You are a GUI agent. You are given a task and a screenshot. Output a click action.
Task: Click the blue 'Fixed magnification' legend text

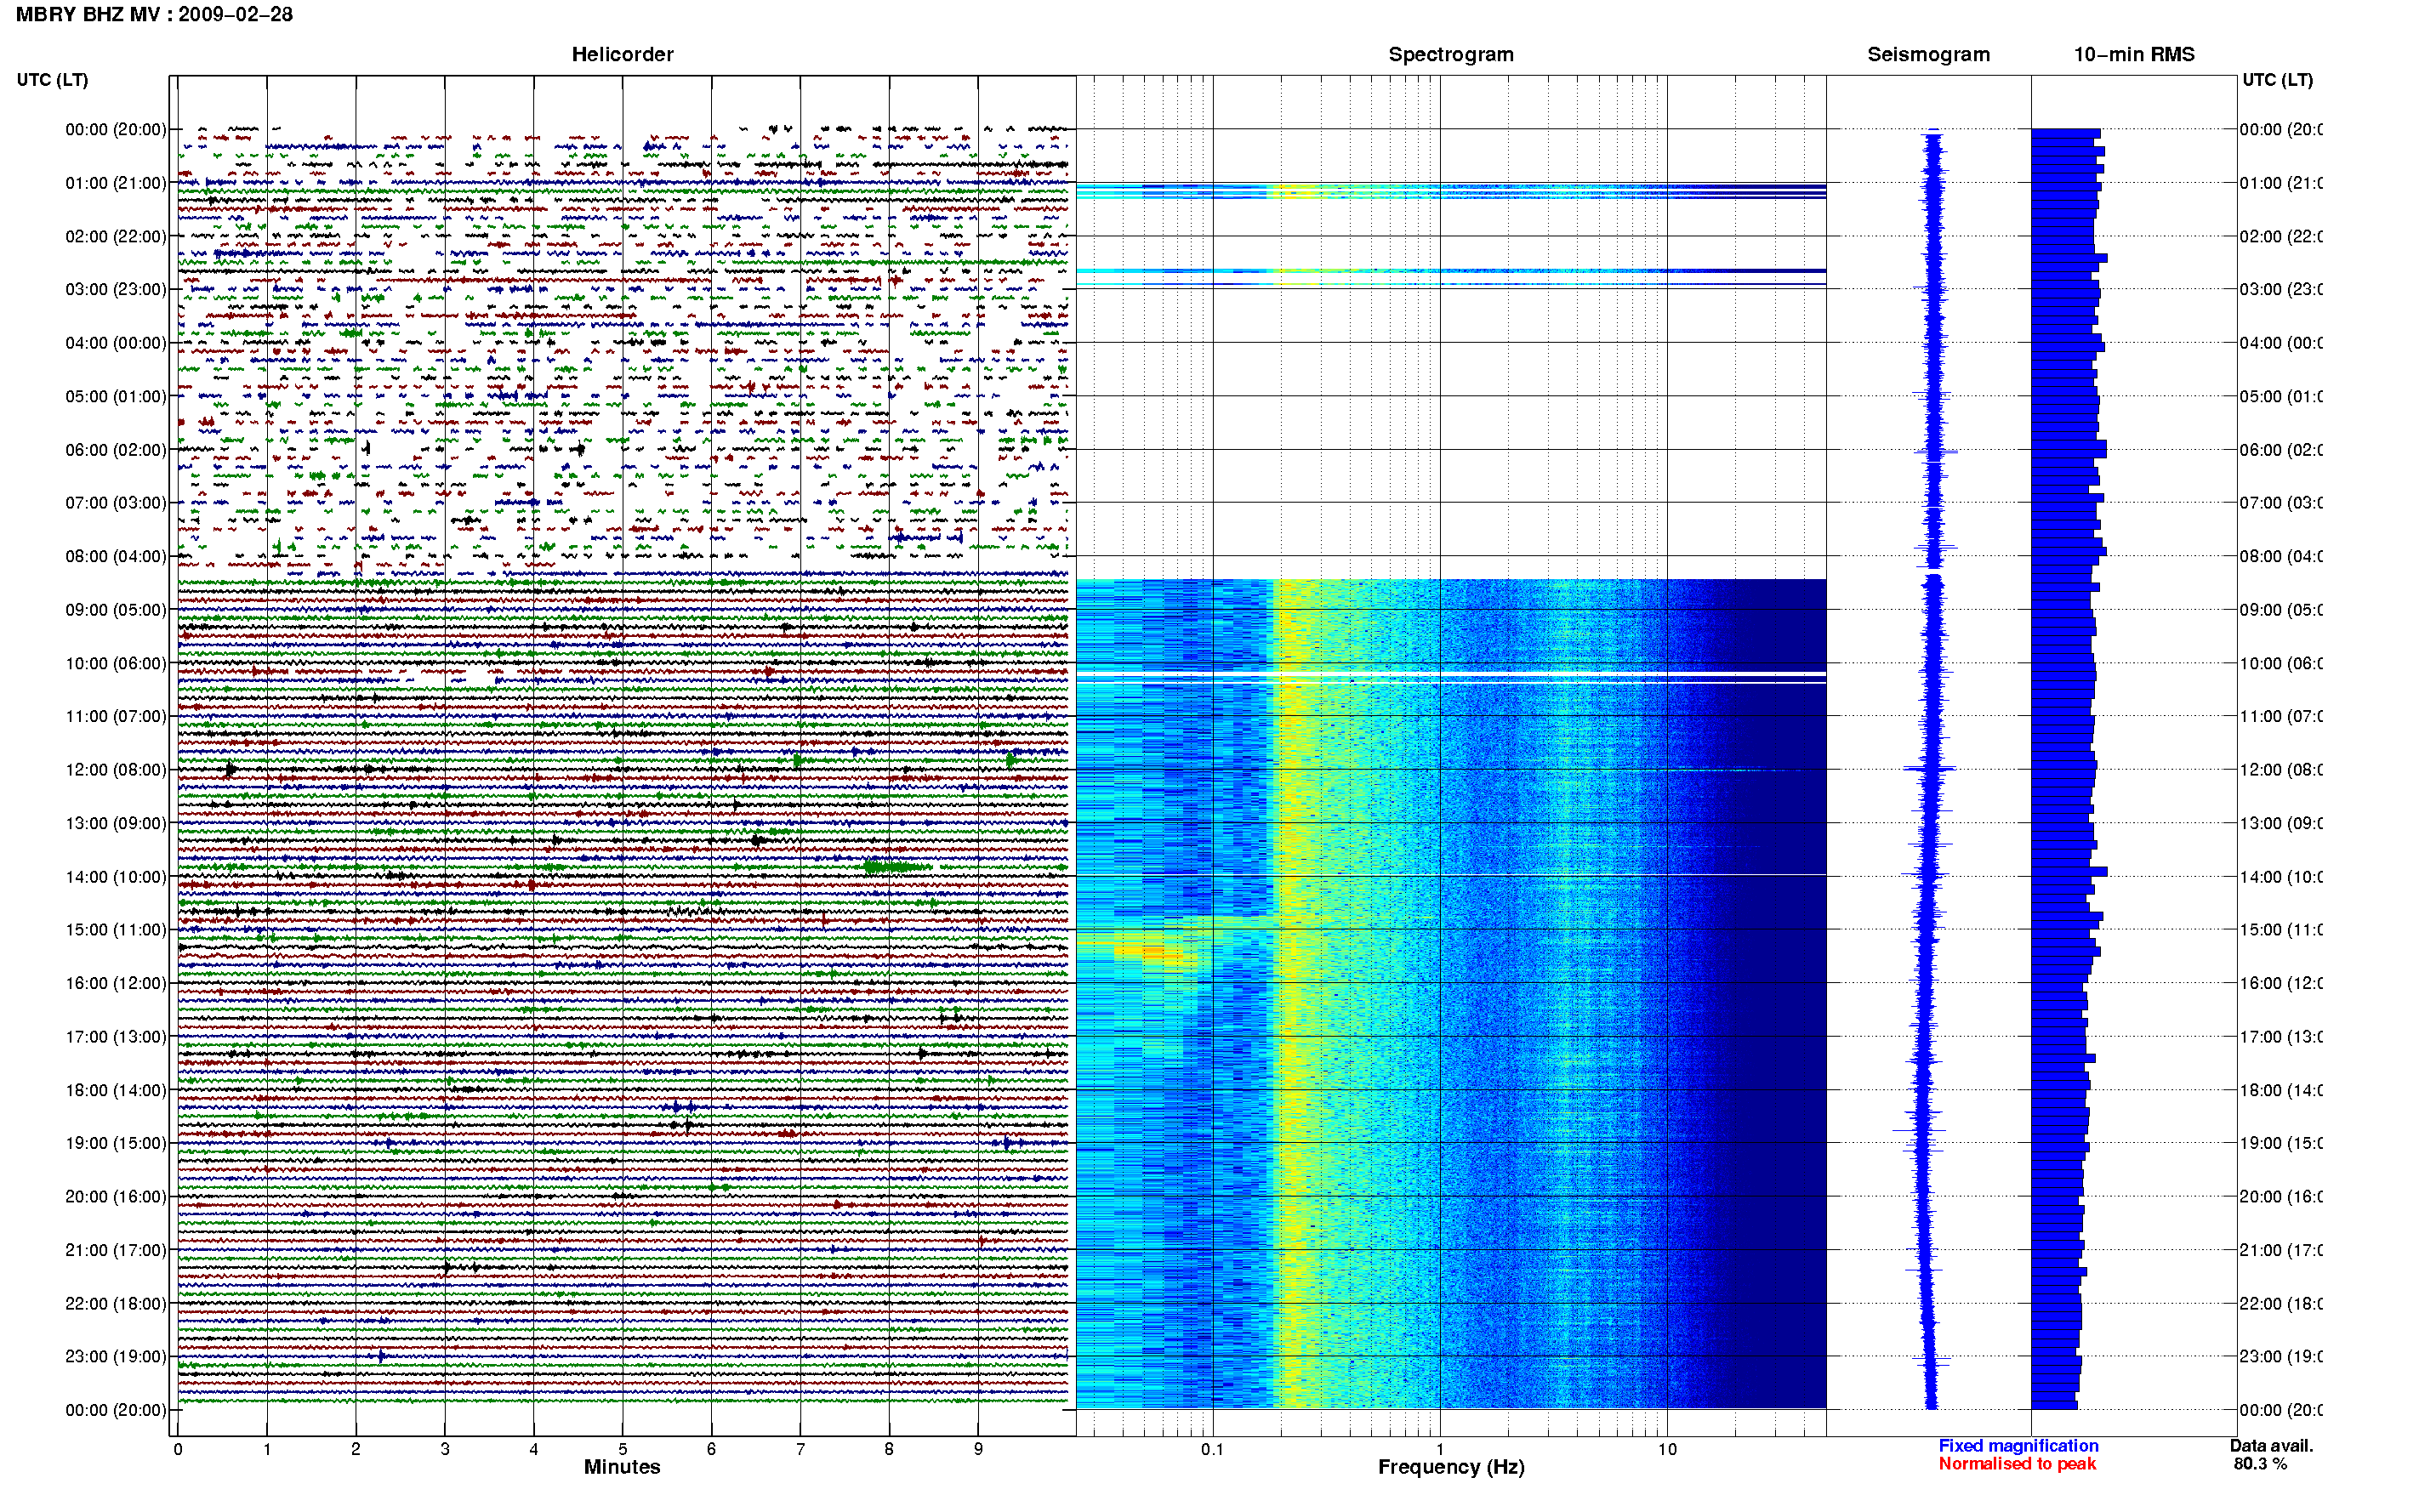tap(2018, 1446)
